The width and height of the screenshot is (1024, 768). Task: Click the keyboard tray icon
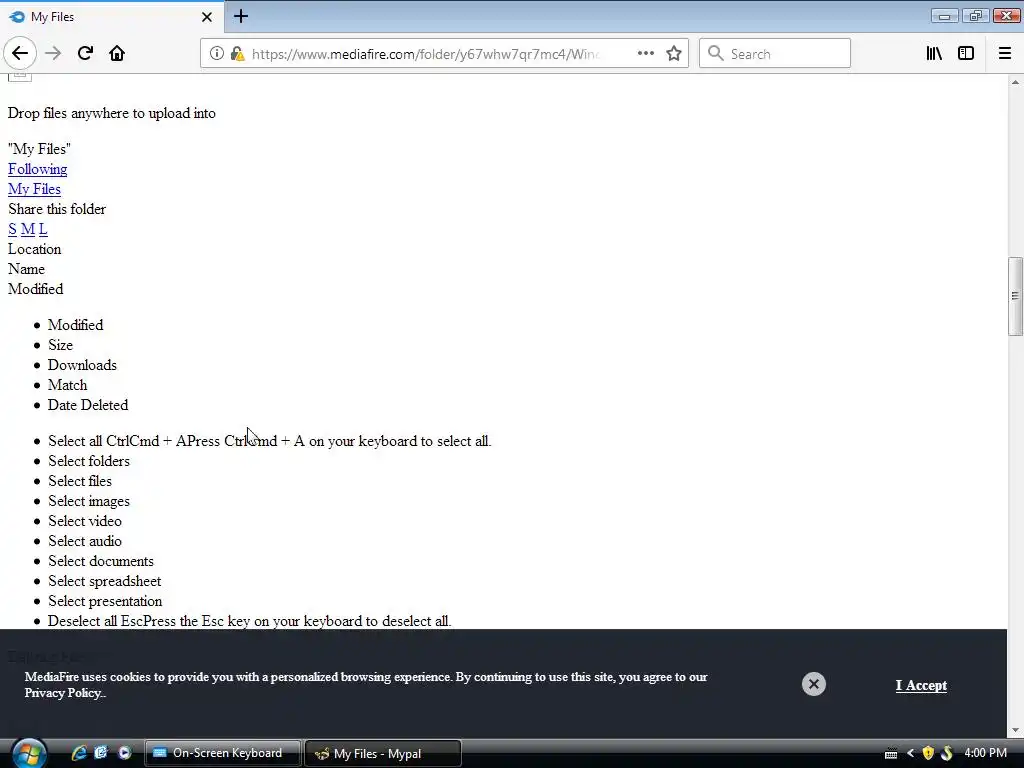click(x=891, y=754)
